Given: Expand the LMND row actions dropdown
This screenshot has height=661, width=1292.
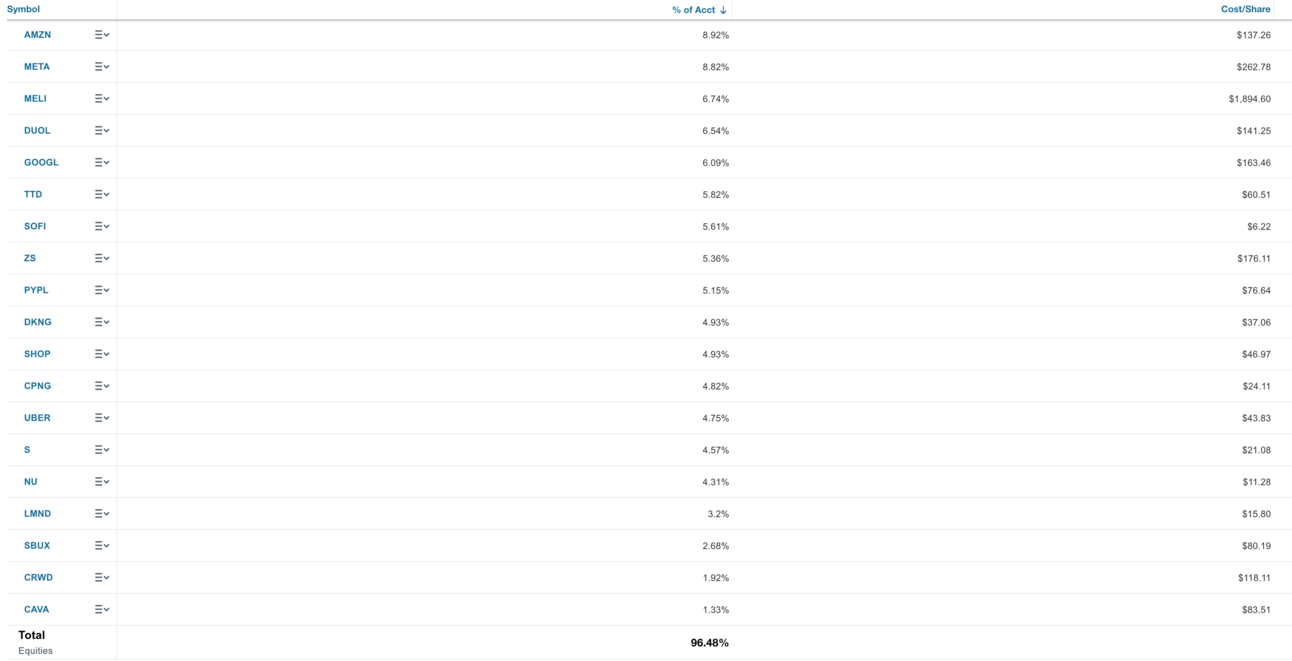Looking at the screenshot, I should pos(102,514).
